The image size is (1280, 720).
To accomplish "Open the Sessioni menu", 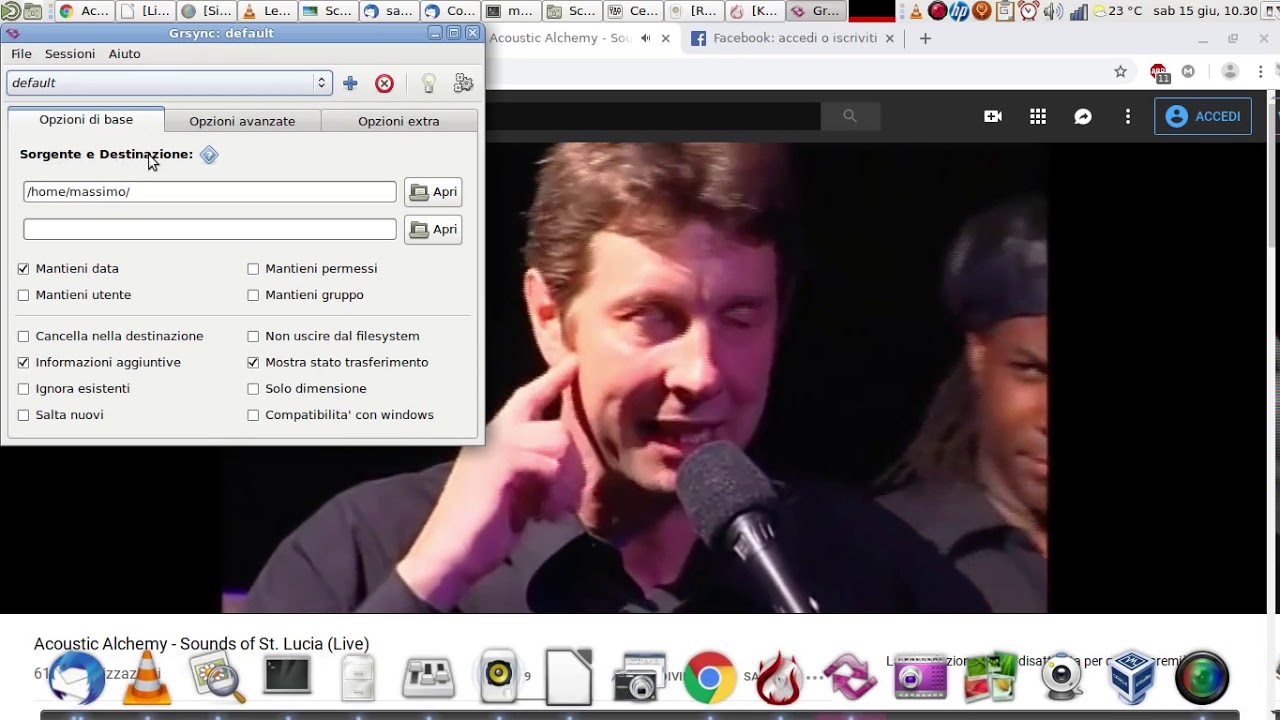I will click(70, 54).
